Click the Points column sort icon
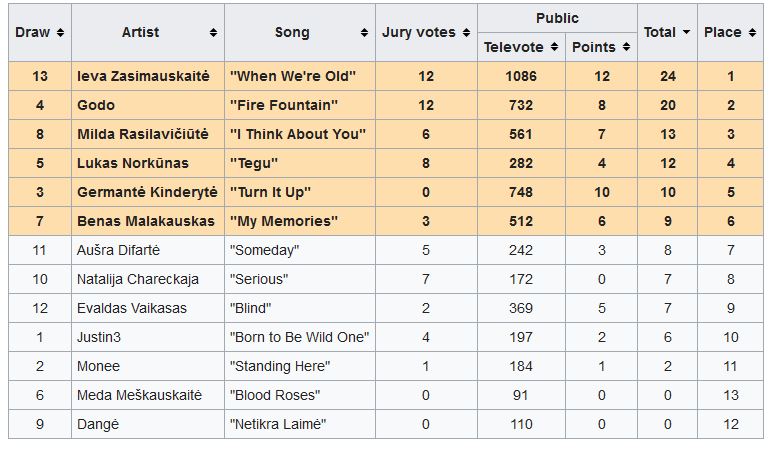Viewport: 777px width, 453px height. click(626, 47)
